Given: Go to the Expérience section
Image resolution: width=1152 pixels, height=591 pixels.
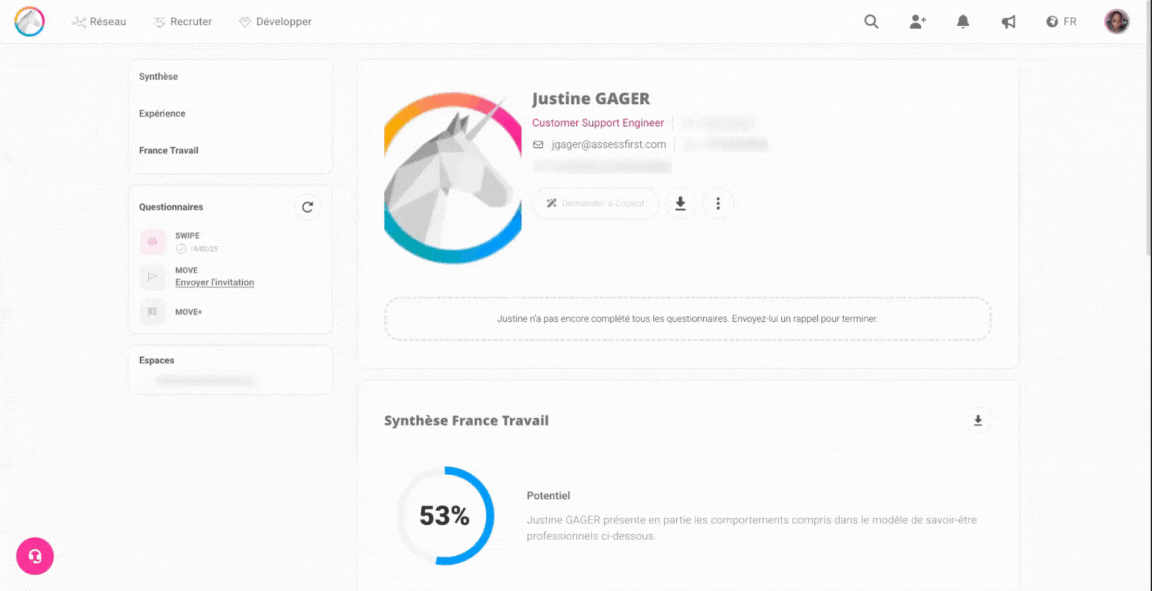Looking at the screenshot, I should click(162, 114).
